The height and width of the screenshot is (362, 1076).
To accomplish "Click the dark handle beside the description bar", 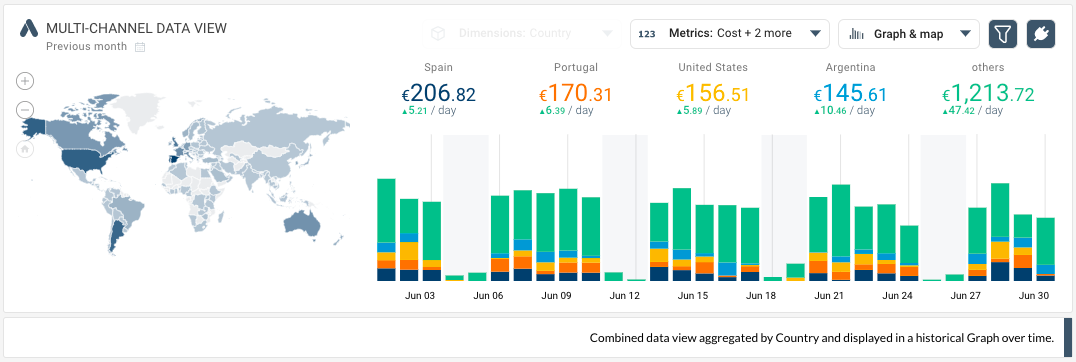I will [x=1067, y=337].
